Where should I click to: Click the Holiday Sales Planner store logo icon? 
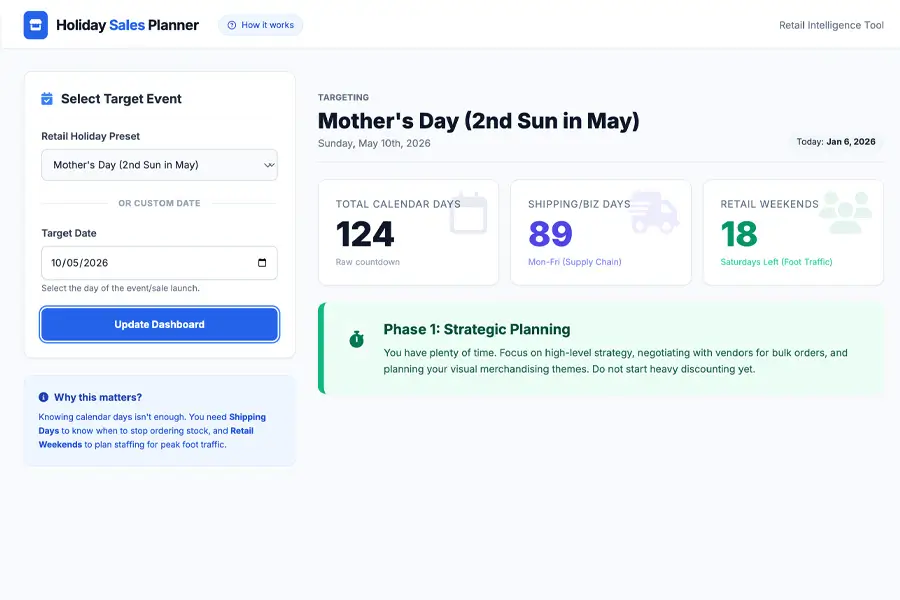pos(36,25)
